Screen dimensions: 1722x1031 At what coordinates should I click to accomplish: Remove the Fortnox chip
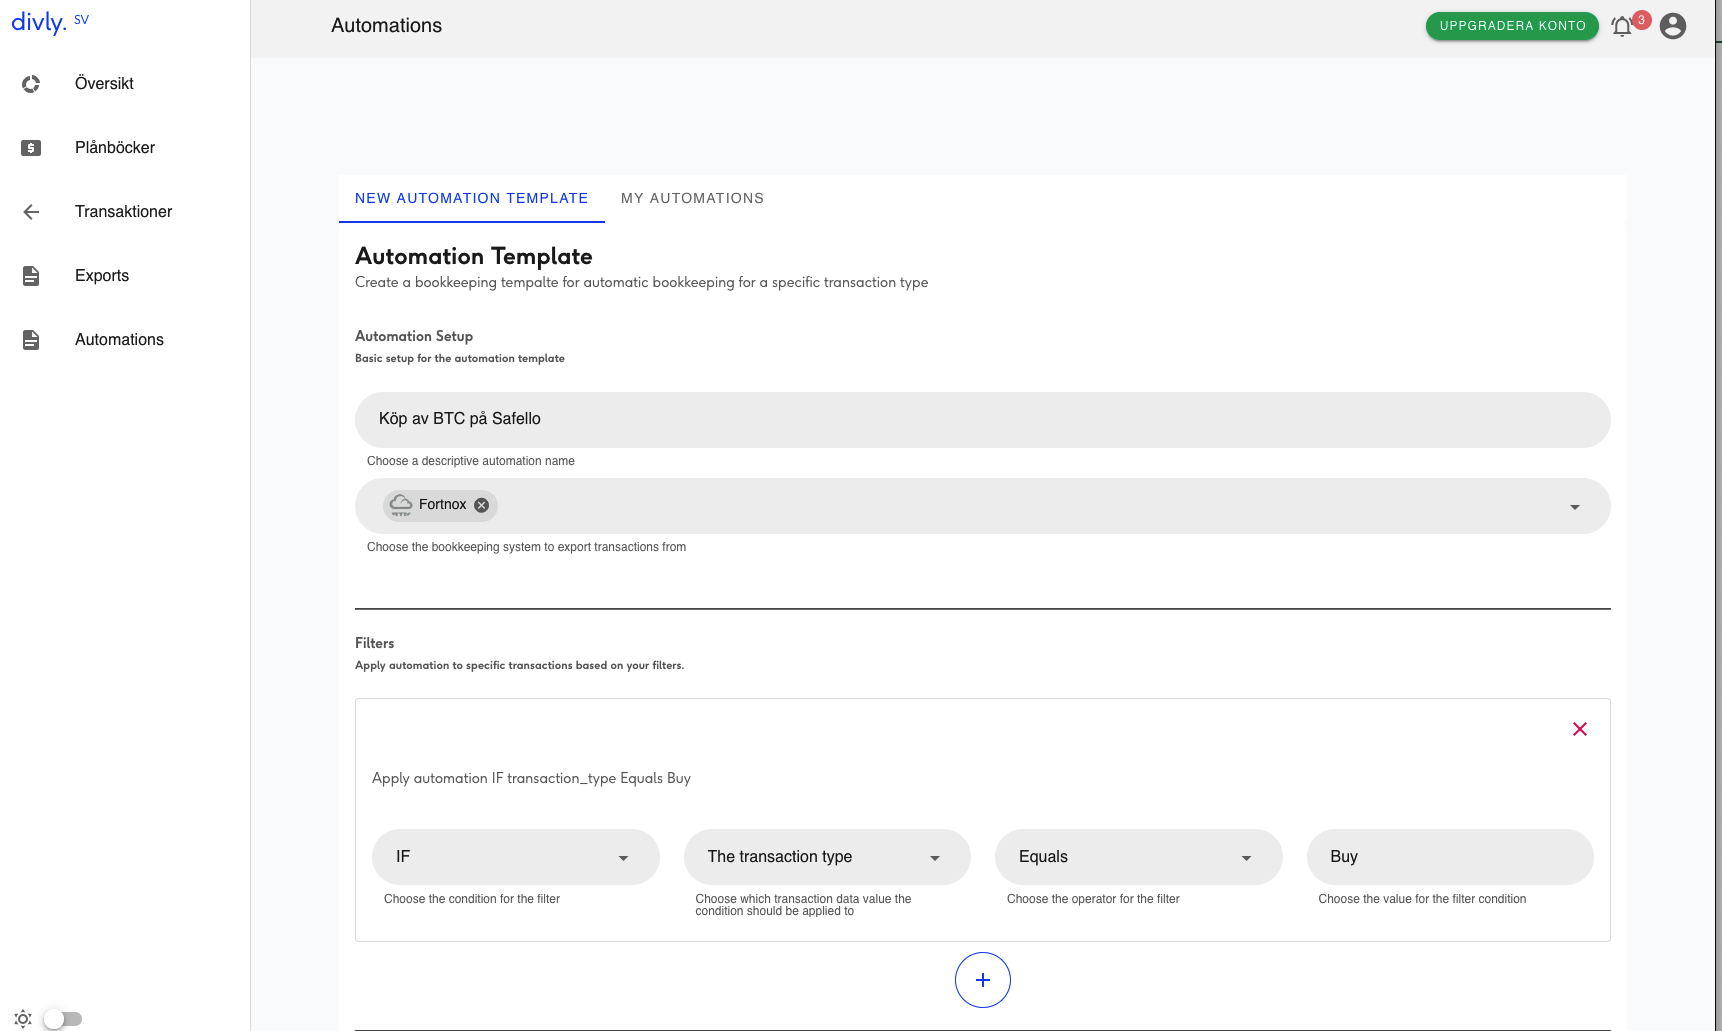click(482, 505)
